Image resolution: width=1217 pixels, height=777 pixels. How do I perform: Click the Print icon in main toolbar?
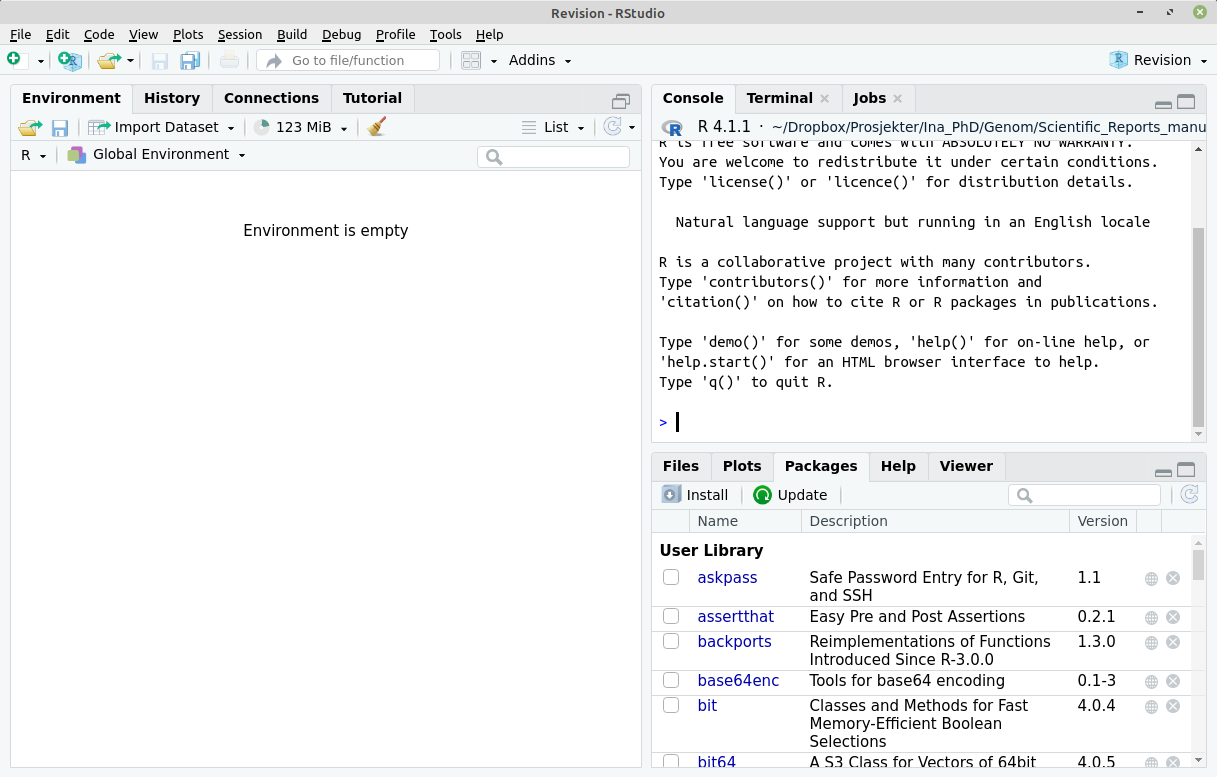[229, 60]
